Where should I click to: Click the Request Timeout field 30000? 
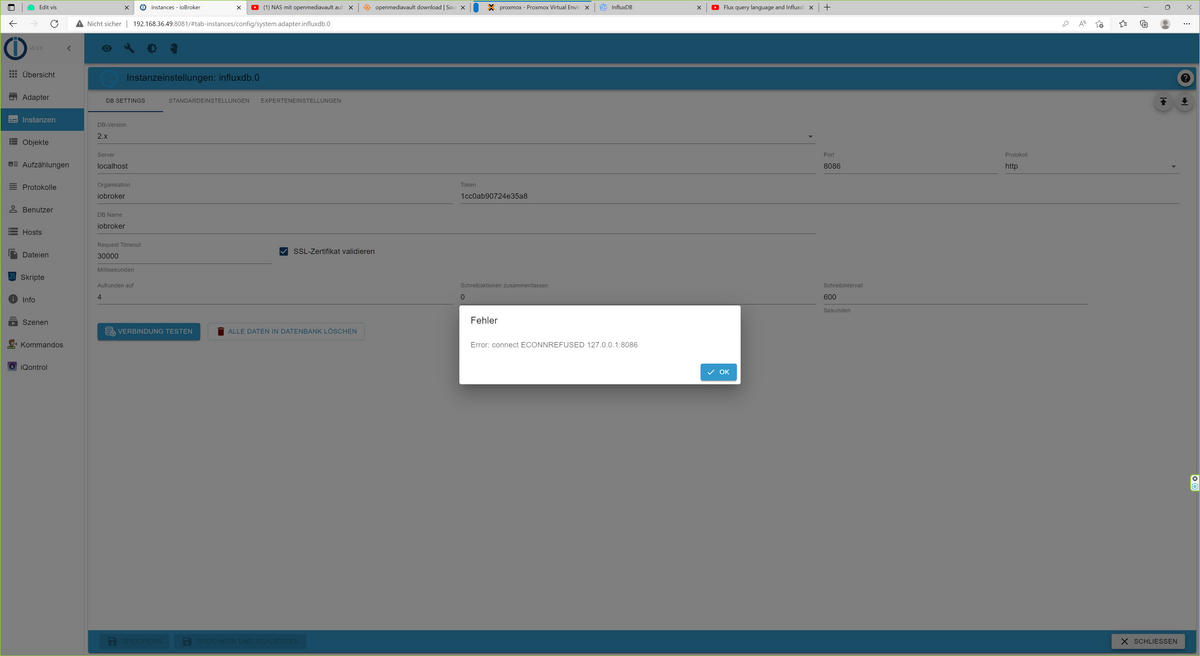184,256
